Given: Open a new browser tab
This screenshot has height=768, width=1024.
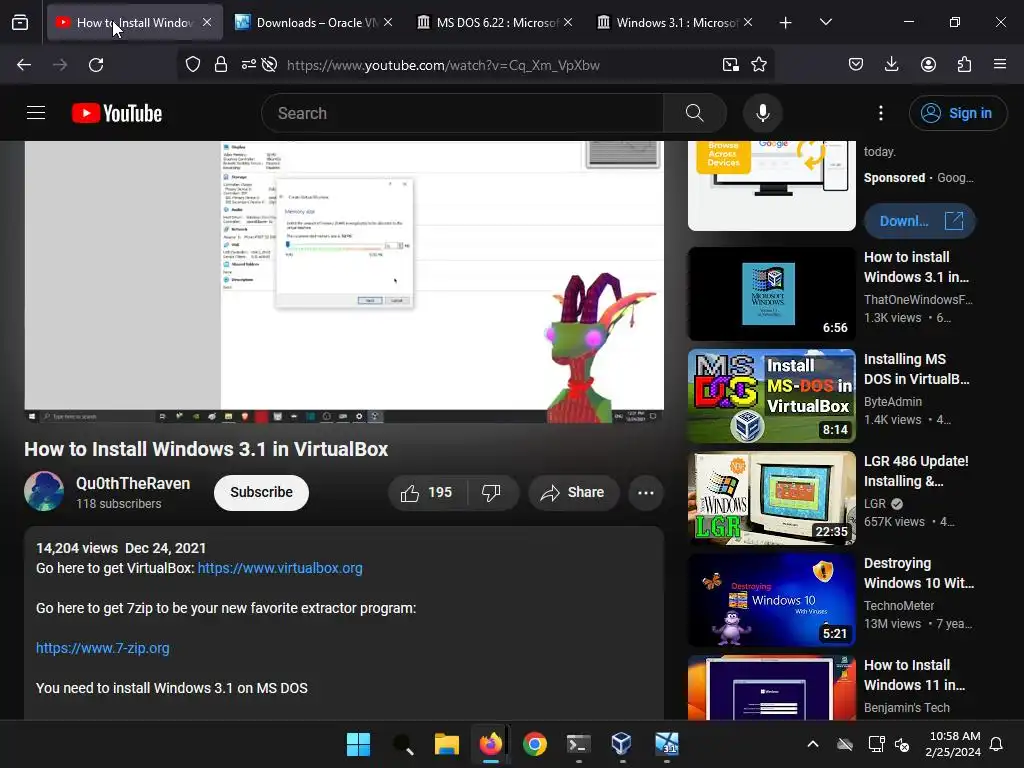Looking at the screenshot, I should pos(786,23).
